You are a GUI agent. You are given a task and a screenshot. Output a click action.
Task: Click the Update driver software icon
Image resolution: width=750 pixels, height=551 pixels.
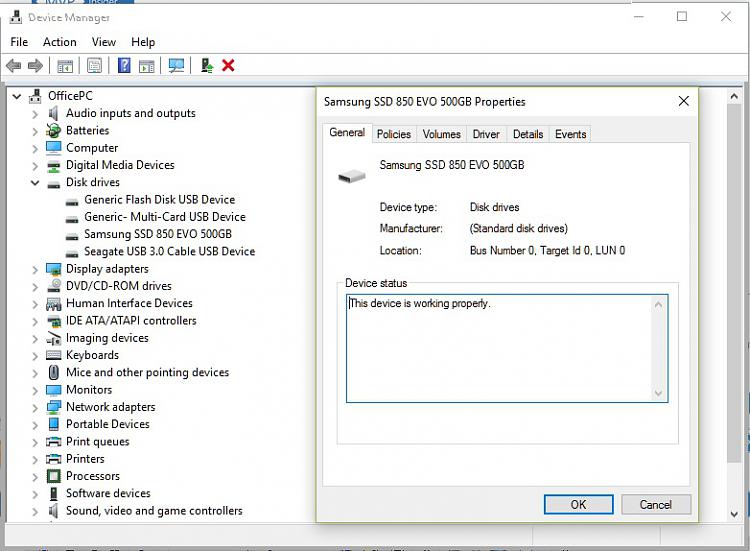[x=207, y=66]
